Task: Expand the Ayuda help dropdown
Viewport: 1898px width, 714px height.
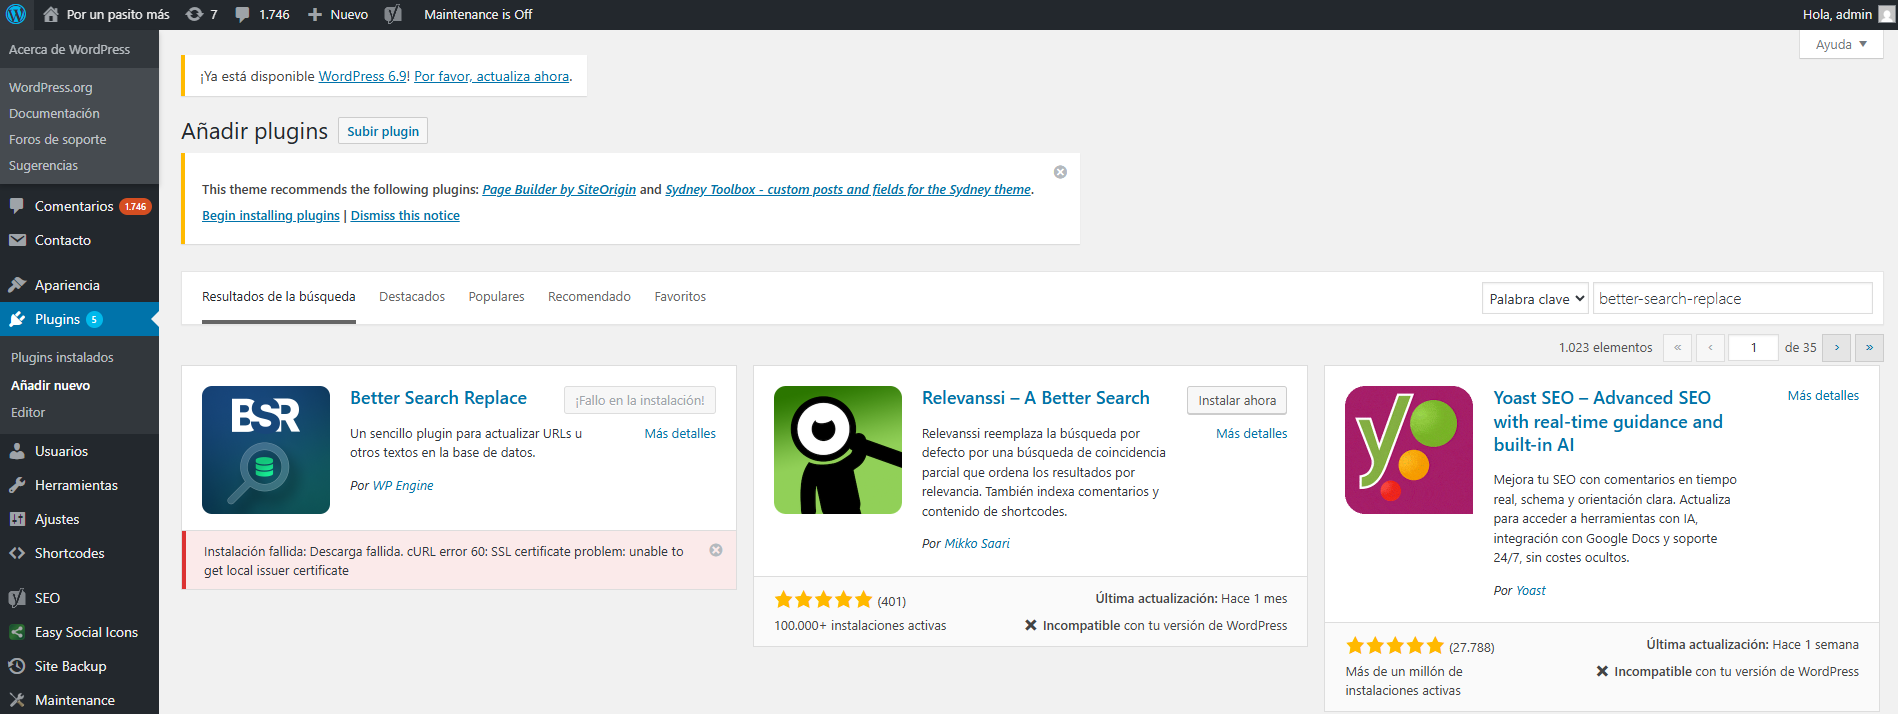Action: point(1841,44)
